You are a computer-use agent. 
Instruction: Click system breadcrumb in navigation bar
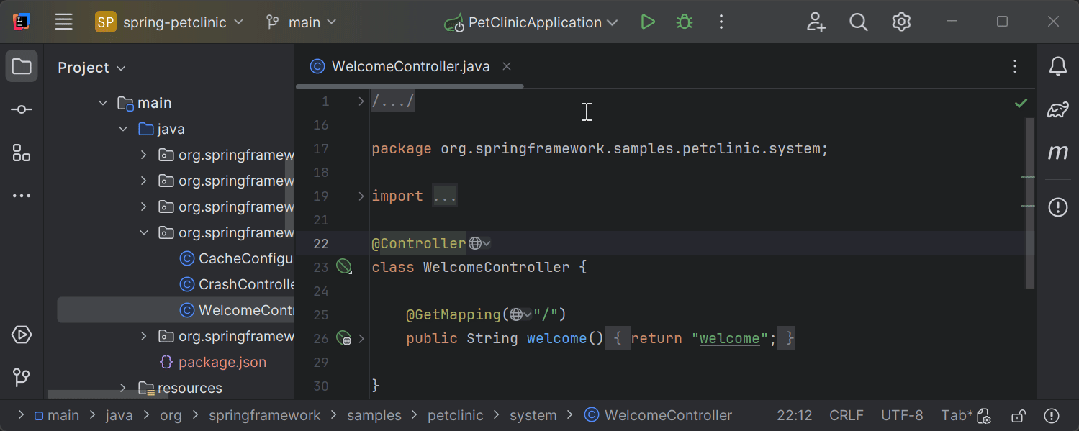coord(533,415)
